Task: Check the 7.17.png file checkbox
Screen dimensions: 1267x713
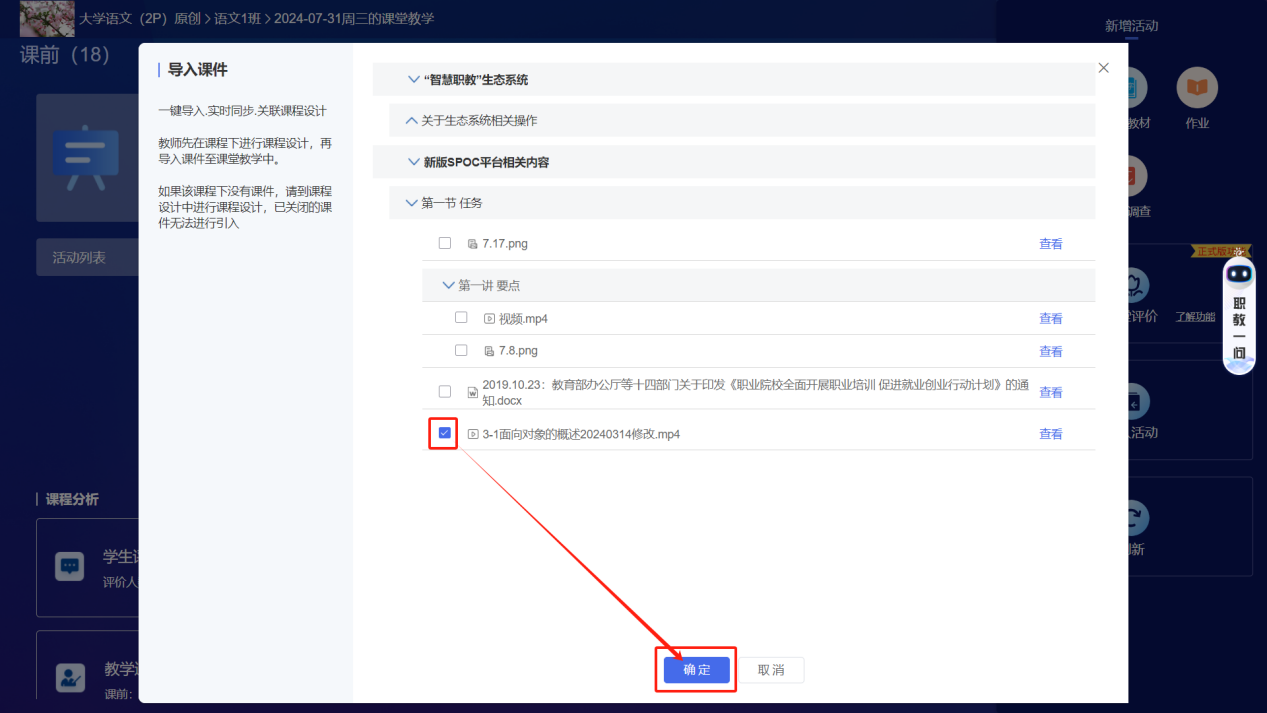Action: (445, 243)
